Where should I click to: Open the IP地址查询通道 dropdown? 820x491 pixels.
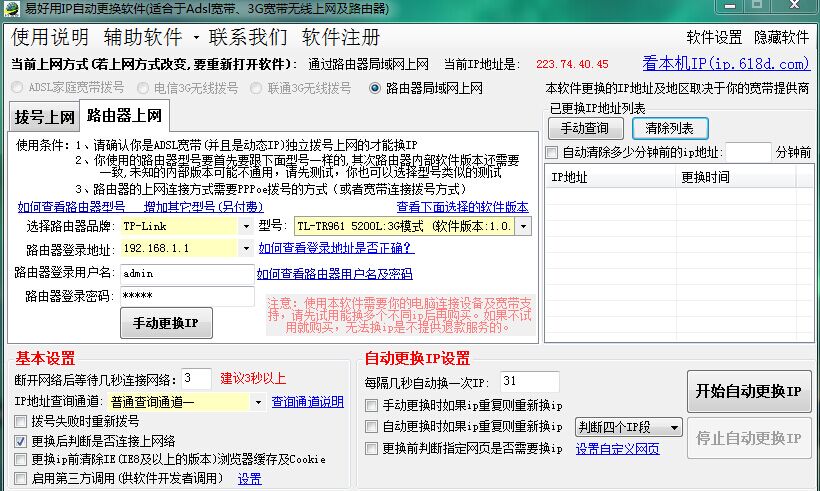click(x=258, y=402)
